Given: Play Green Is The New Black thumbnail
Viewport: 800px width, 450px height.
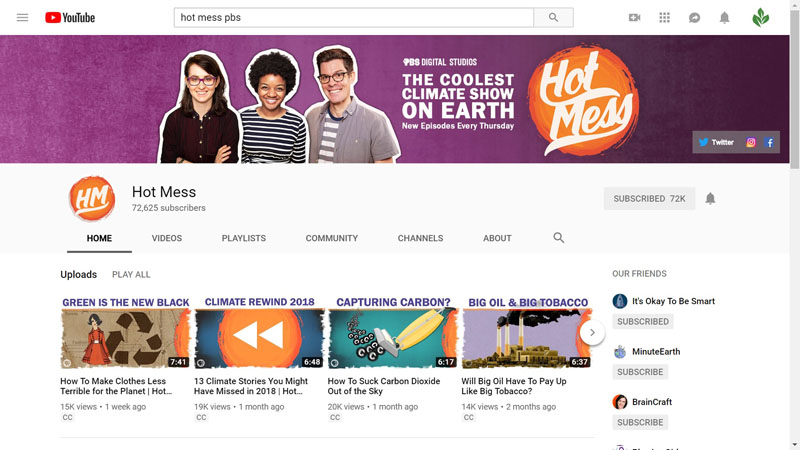Looking at the screenshot, I should [x=126, y=332].
